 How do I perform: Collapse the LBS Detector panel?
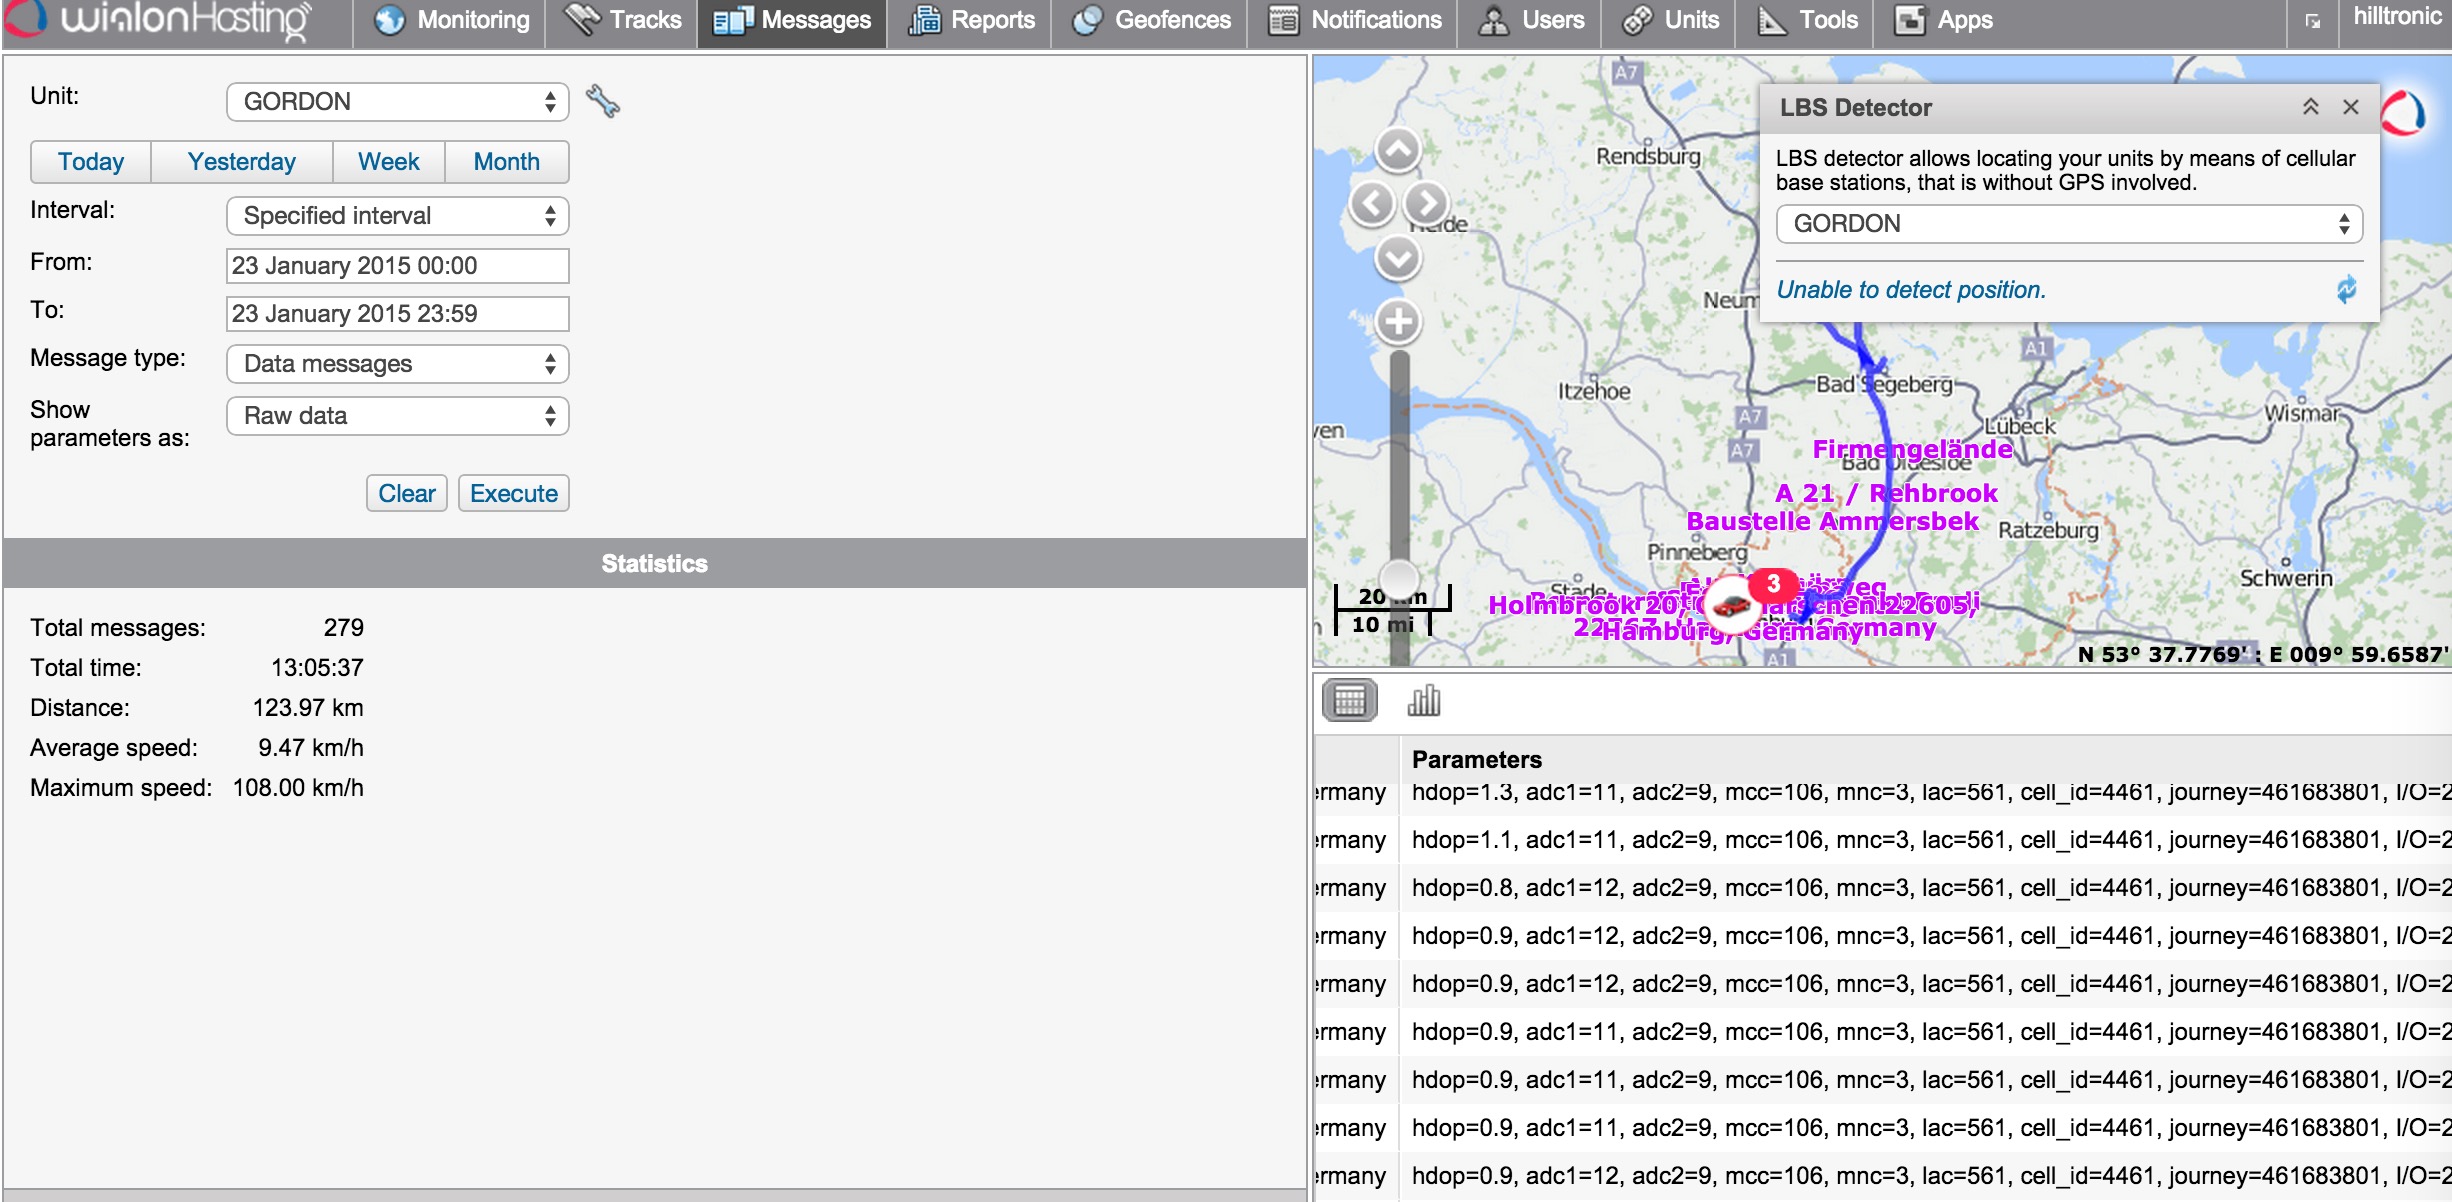[x=2310, y=107]
